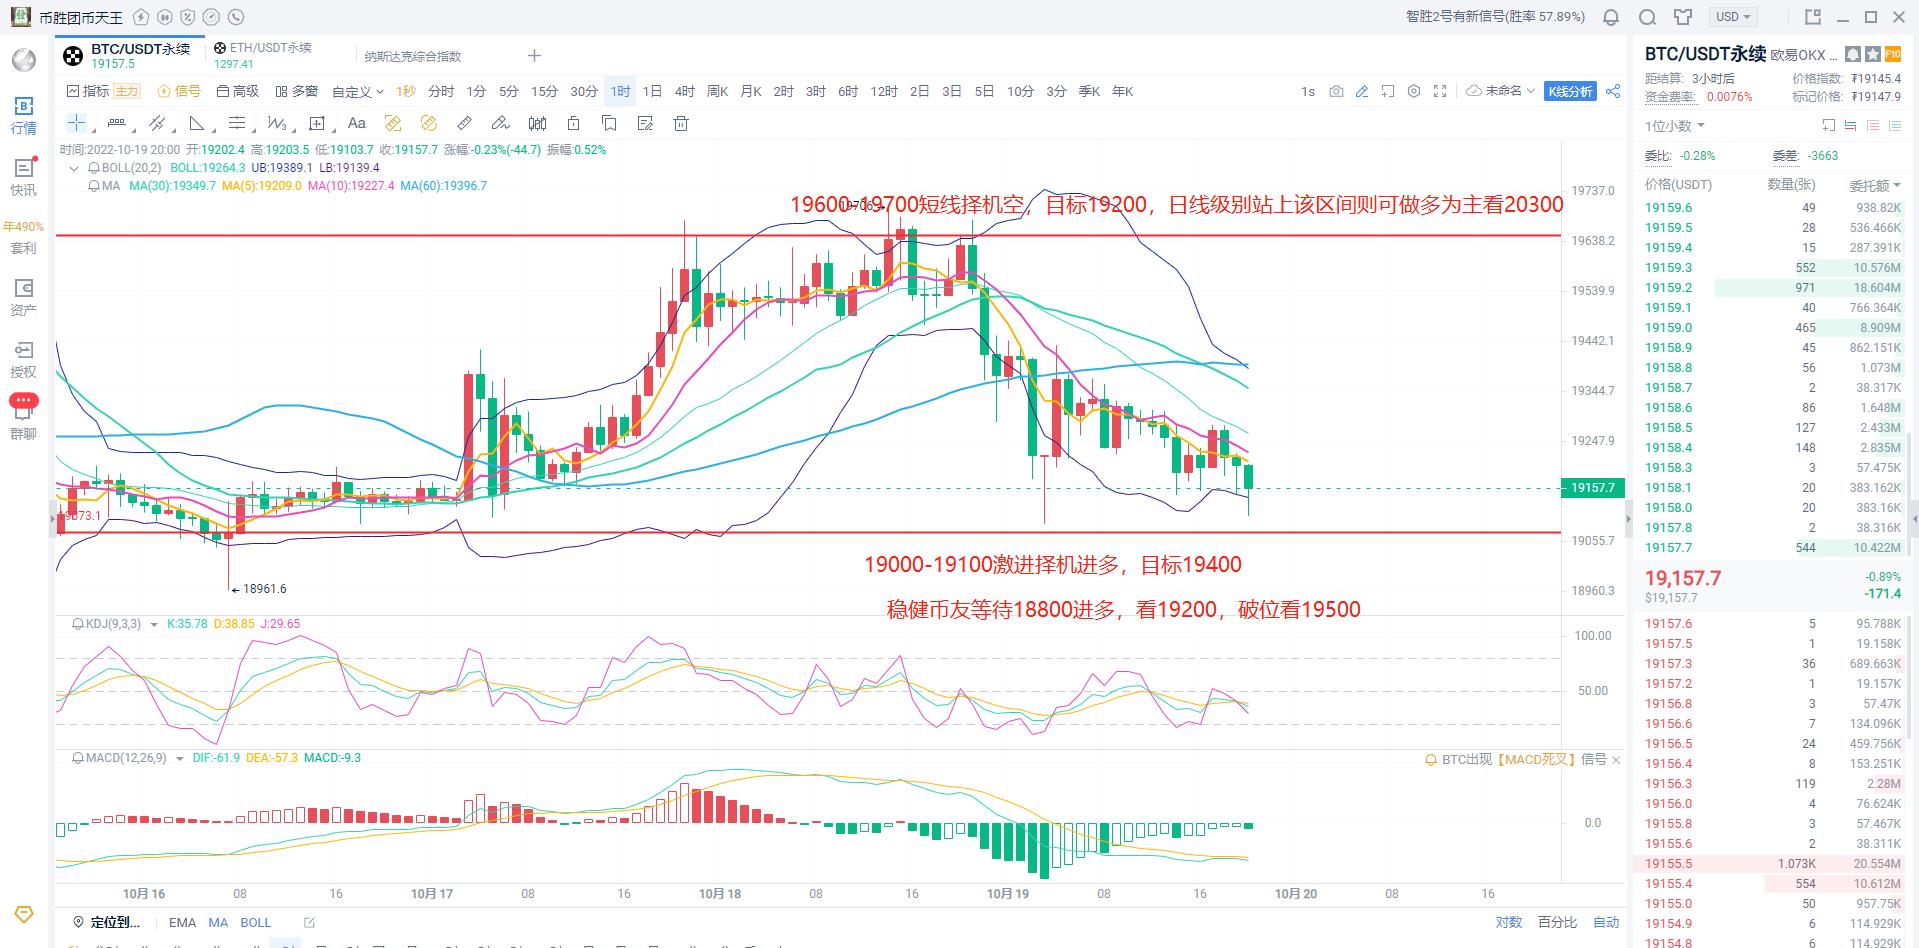
Task: Open the USD currency dropdown
Action: pos(1733,17)
